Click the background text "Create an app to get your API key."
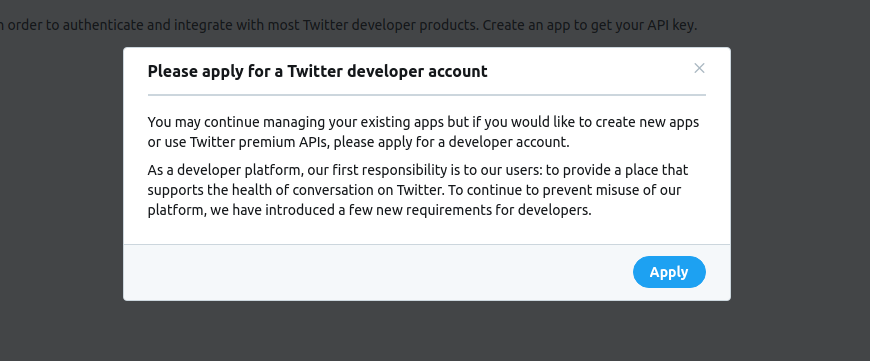The width and height of the screenshot is (870, 361). (x=590, y=26)
